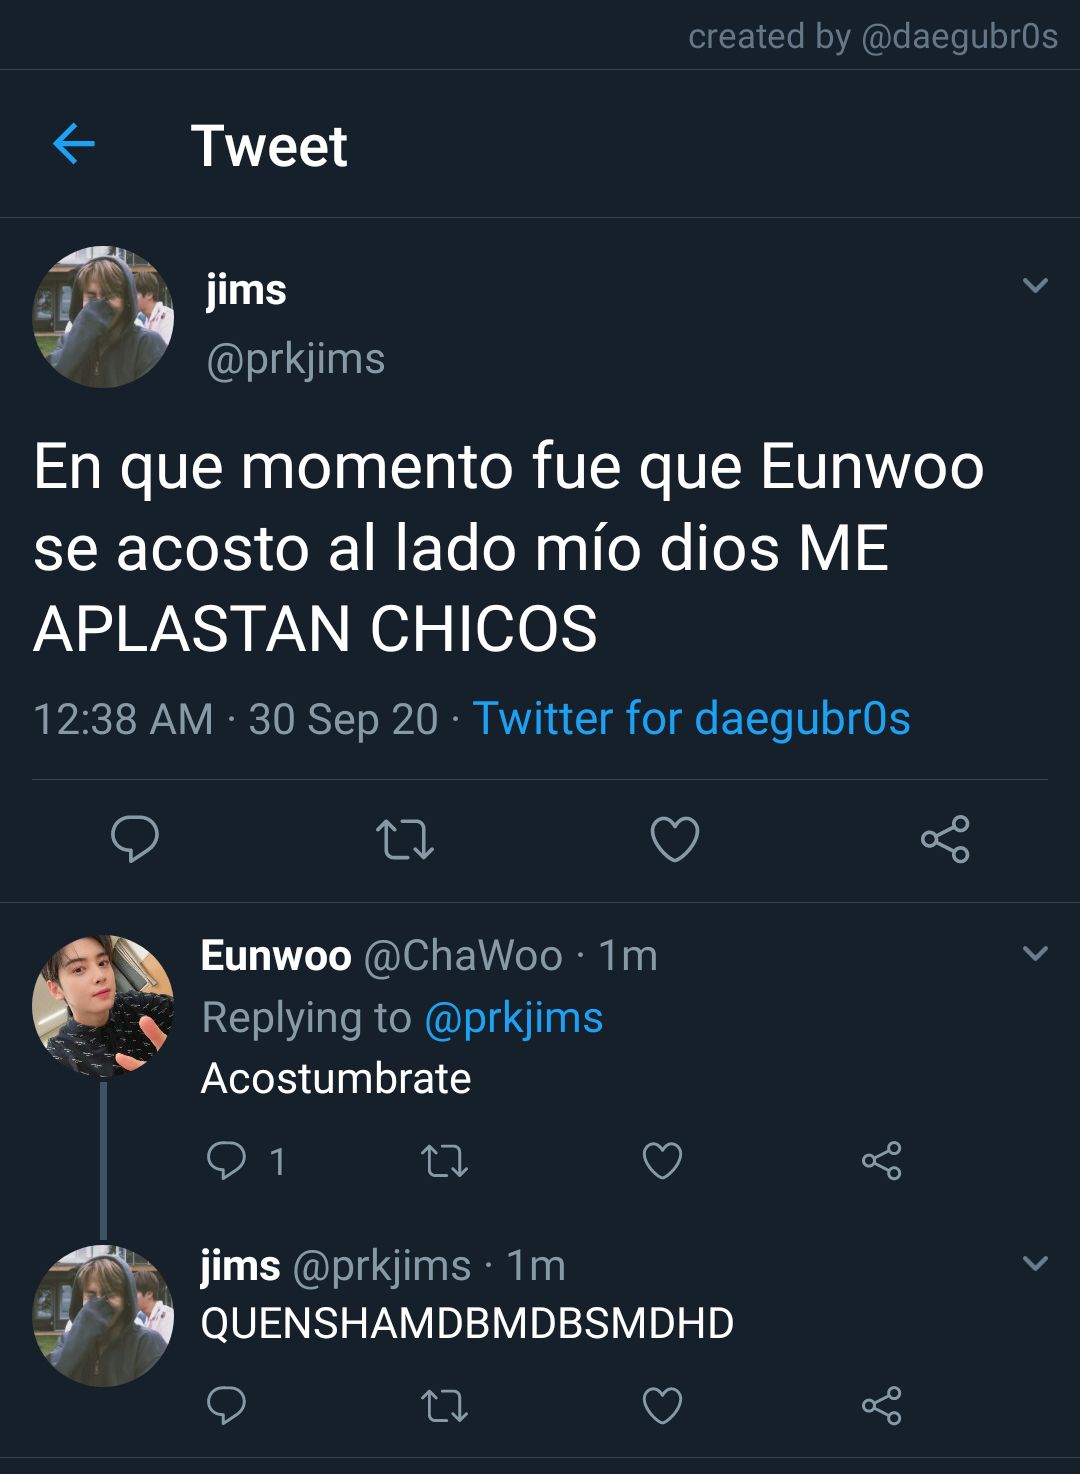Open dropdown chevron on Eunwoo's reply

tap(1035, 953)
